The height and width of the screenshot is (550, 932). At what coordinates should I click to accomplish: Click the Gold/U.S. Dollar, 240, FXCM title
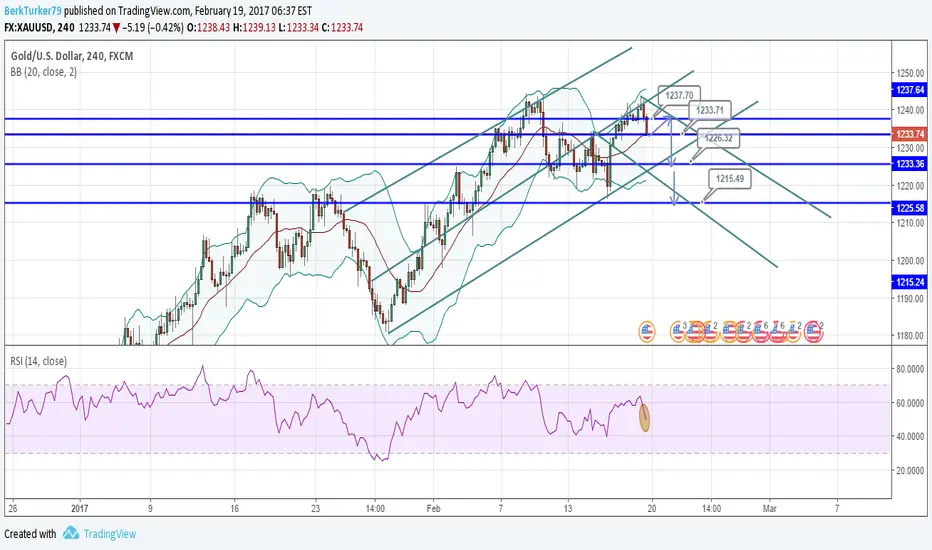coord(72,56)
